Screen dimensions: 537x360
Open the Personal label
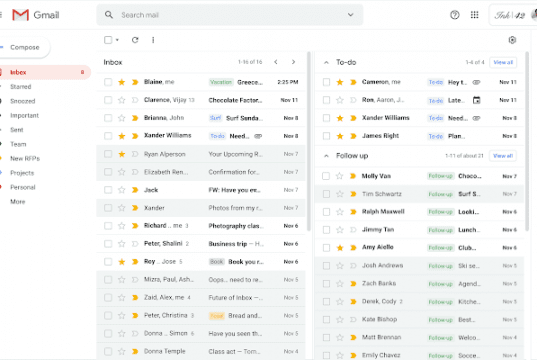pos(23,187)
